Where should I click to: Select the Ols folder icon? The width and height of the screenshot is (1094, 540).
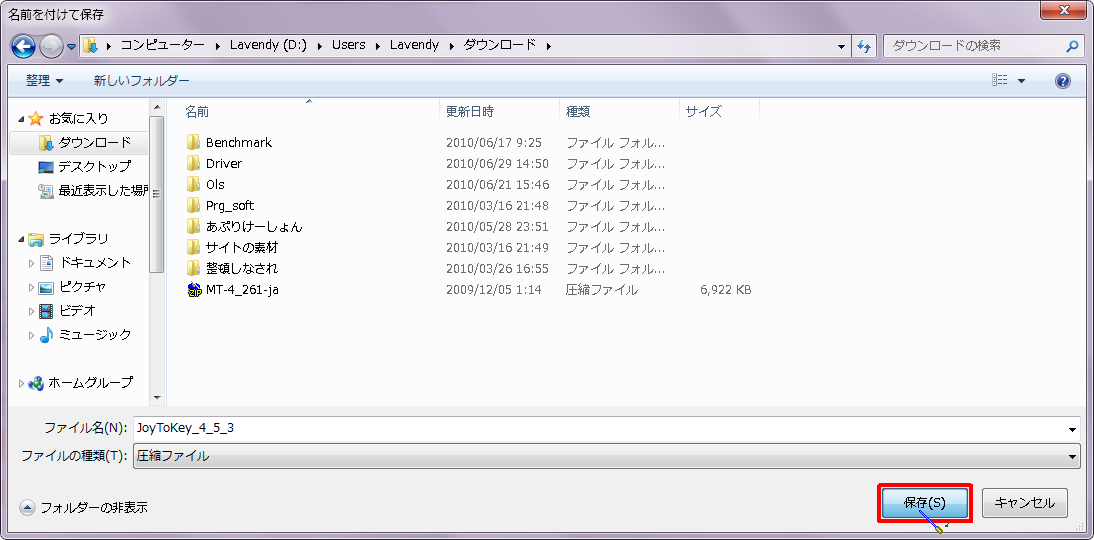click(x=194, y=184)
